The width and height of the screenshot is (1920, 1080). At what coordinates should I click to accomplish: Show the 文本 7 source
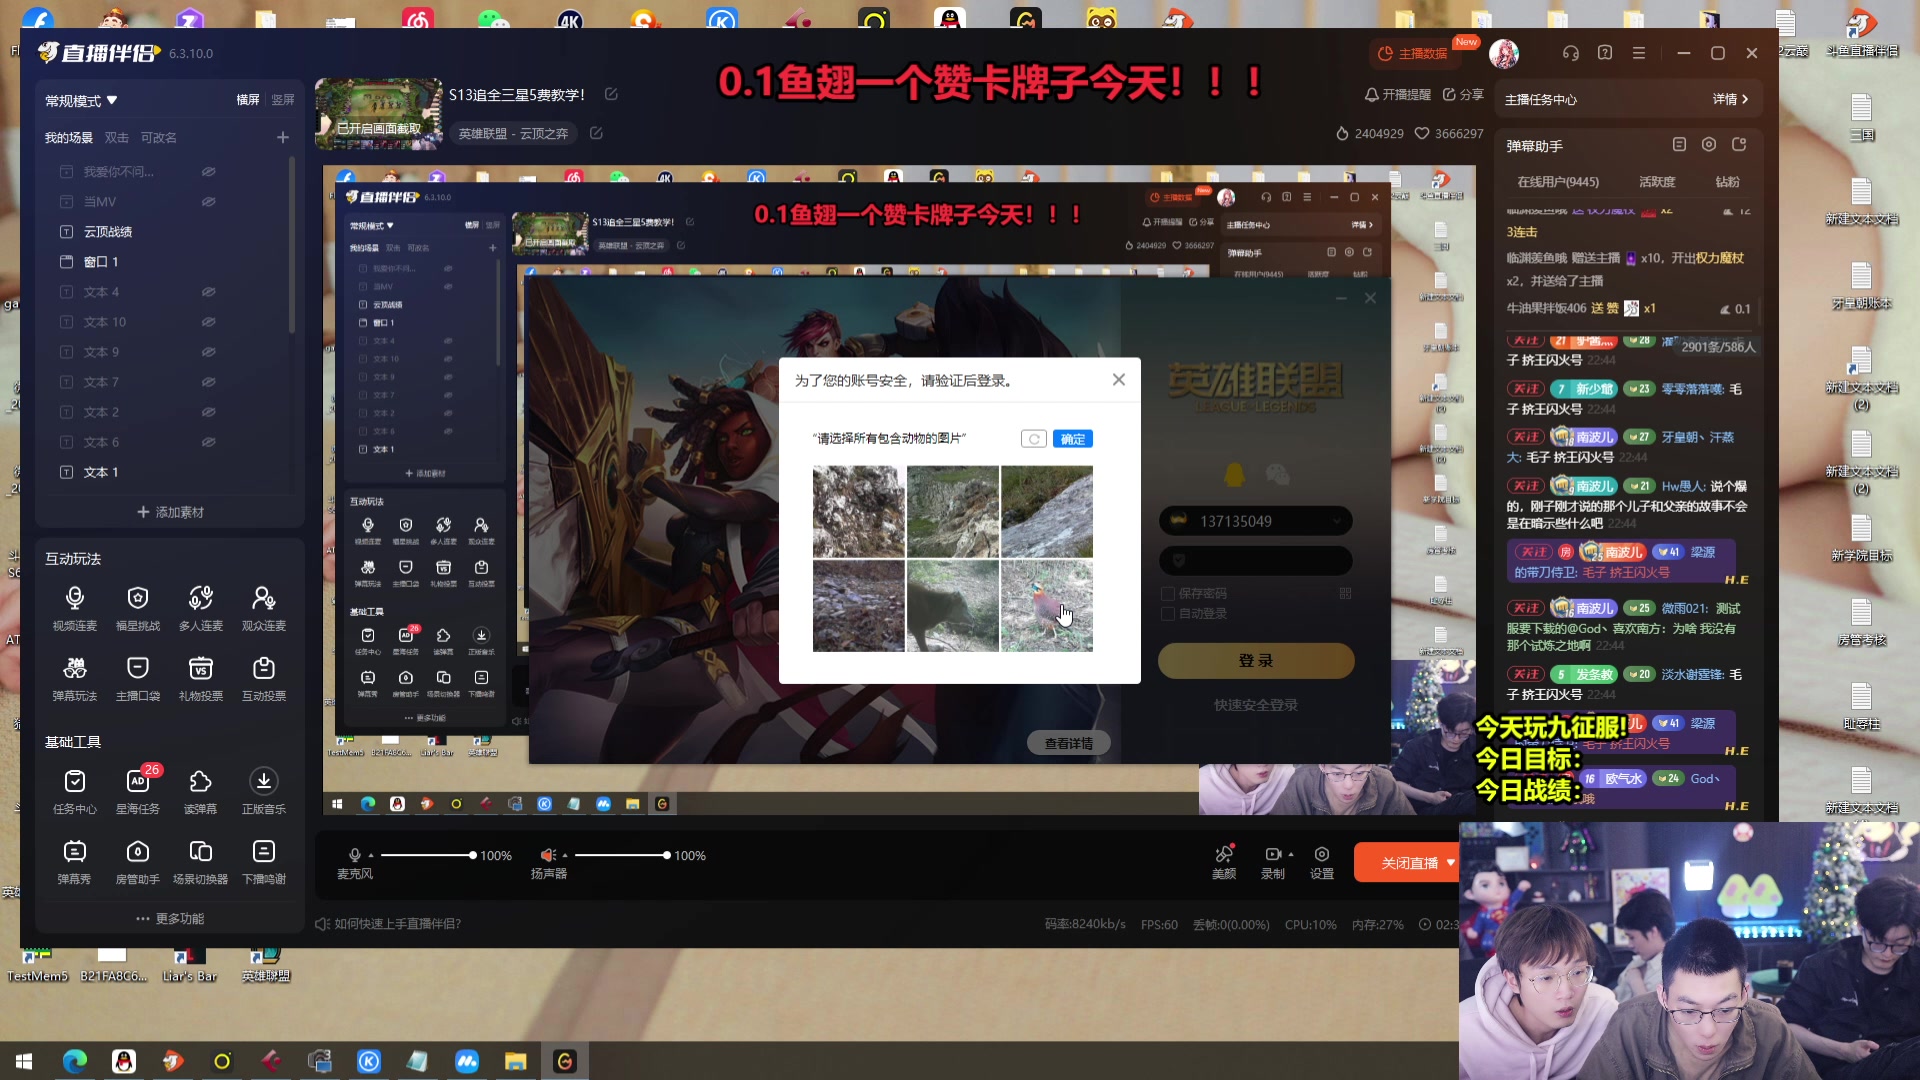coord(209,382)
